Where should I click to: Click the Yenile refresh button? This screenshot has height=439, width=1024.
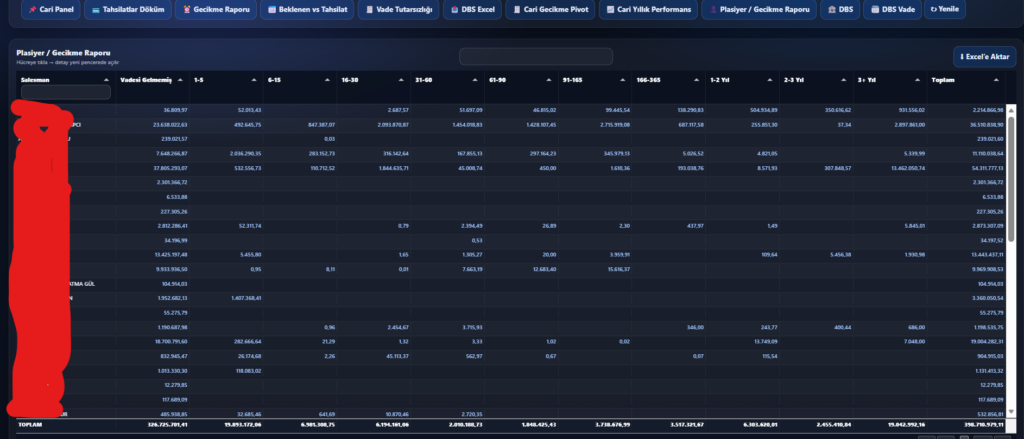point(944,10)
